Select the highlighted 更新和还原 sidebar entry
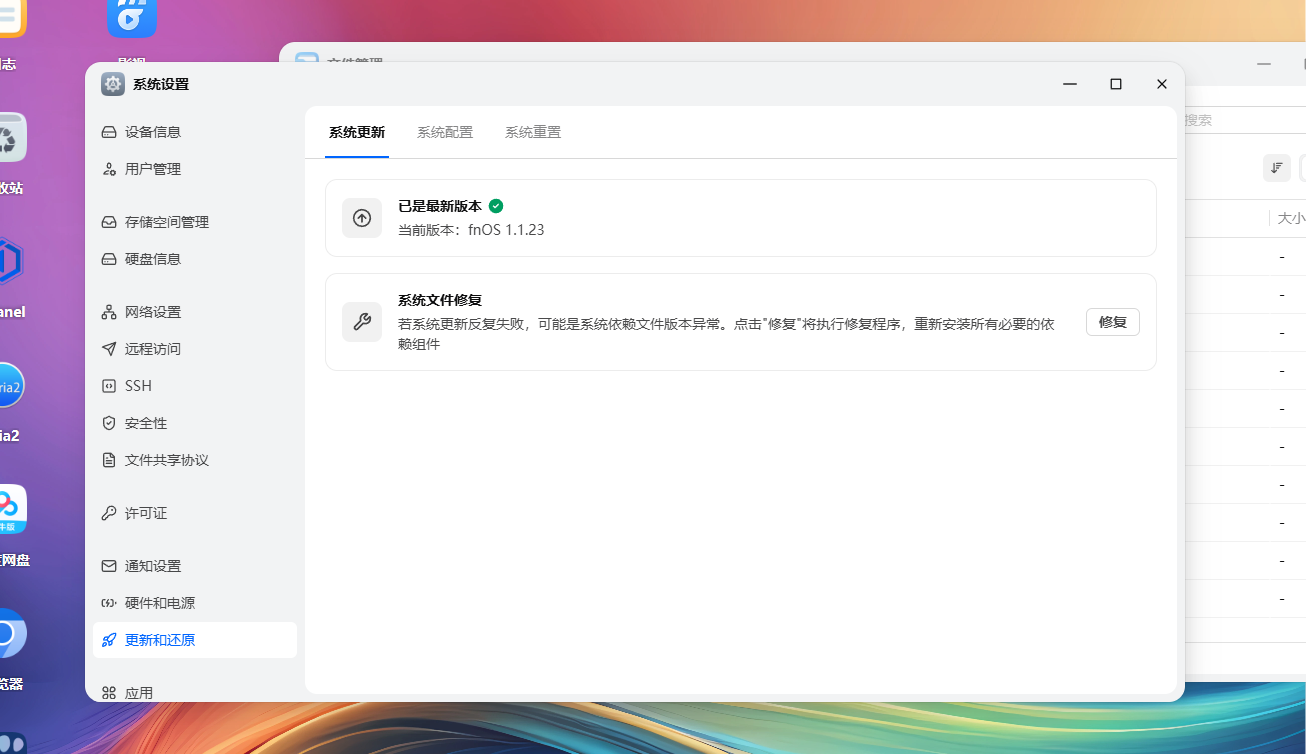The height and width of the screenshot is (754, 1306). [x=195, y=640]
